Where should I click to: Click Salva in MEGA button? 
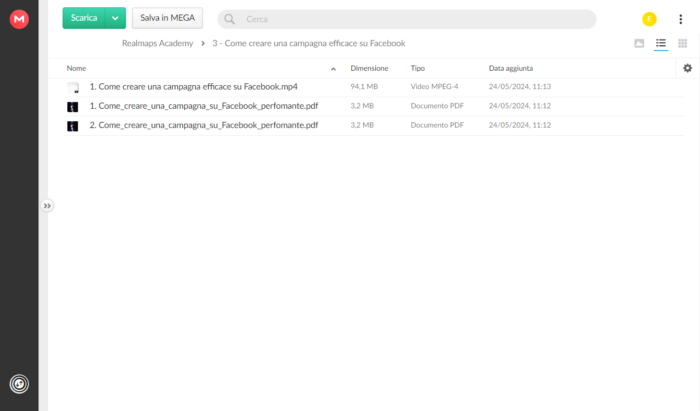click(x=167, y=18)
